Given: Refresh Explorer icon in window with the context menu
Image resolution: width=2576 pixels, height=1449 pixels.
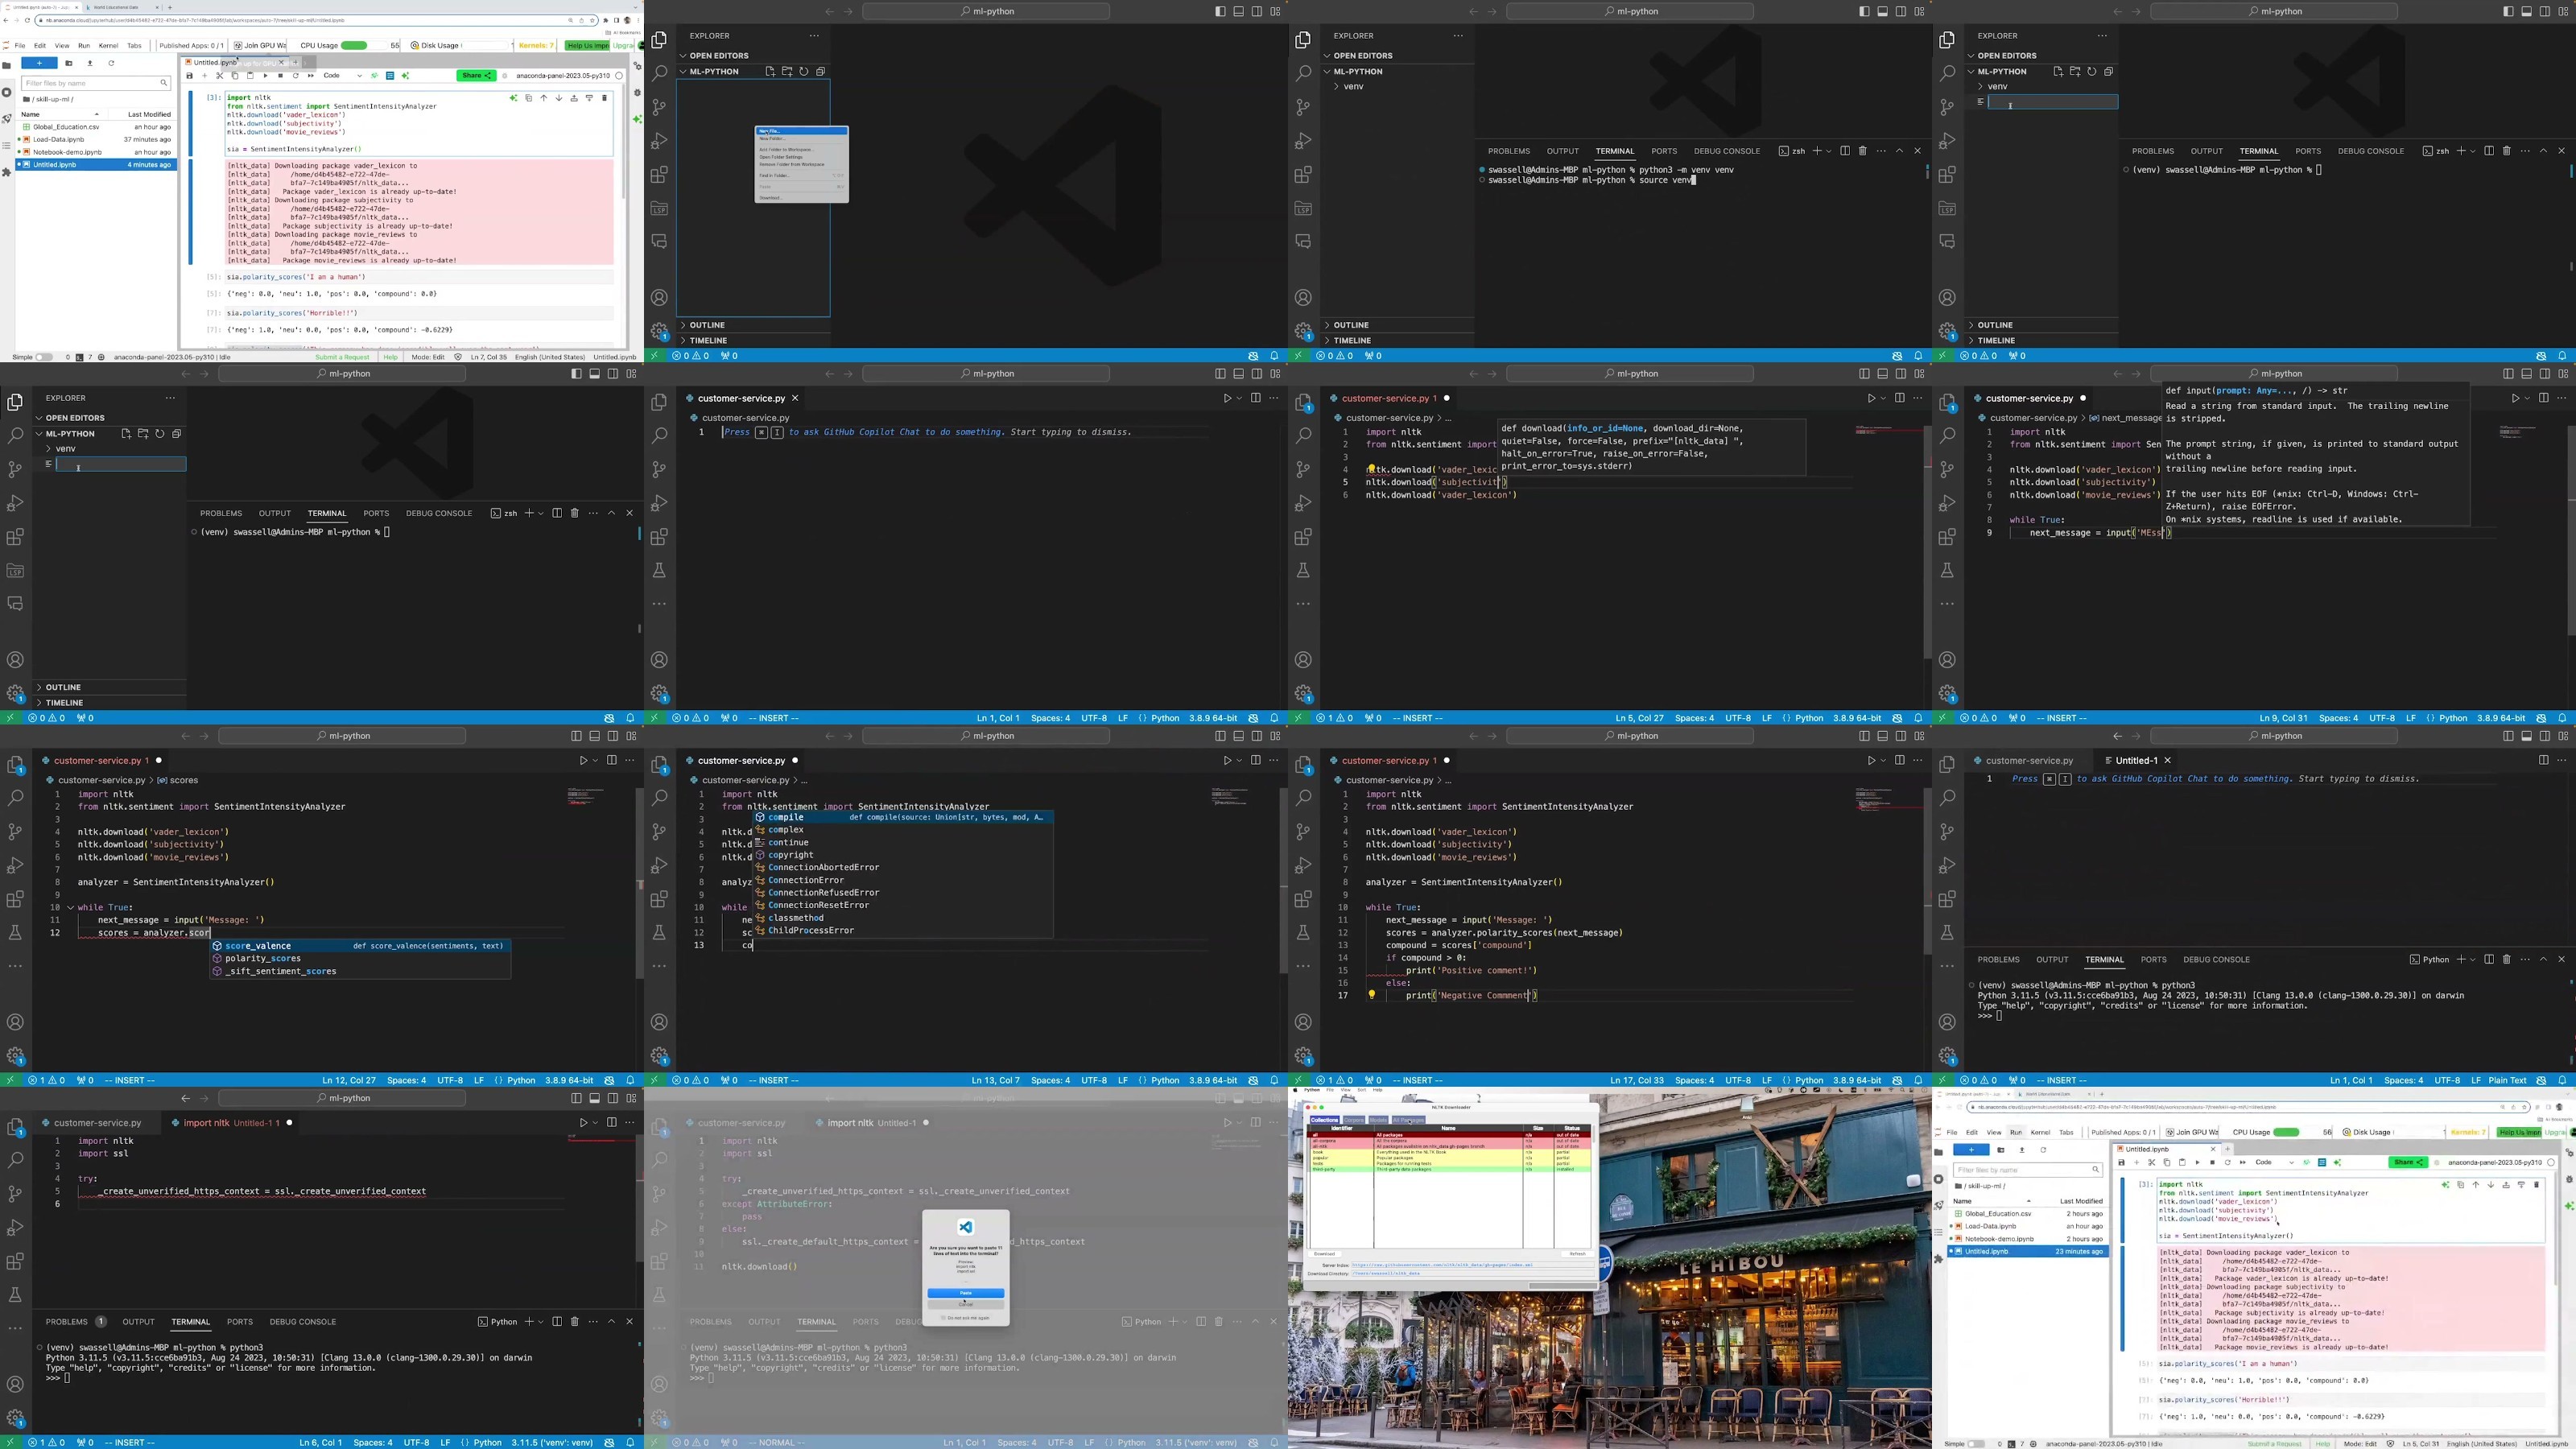Looking at the screenshot, I should [803, 71].
